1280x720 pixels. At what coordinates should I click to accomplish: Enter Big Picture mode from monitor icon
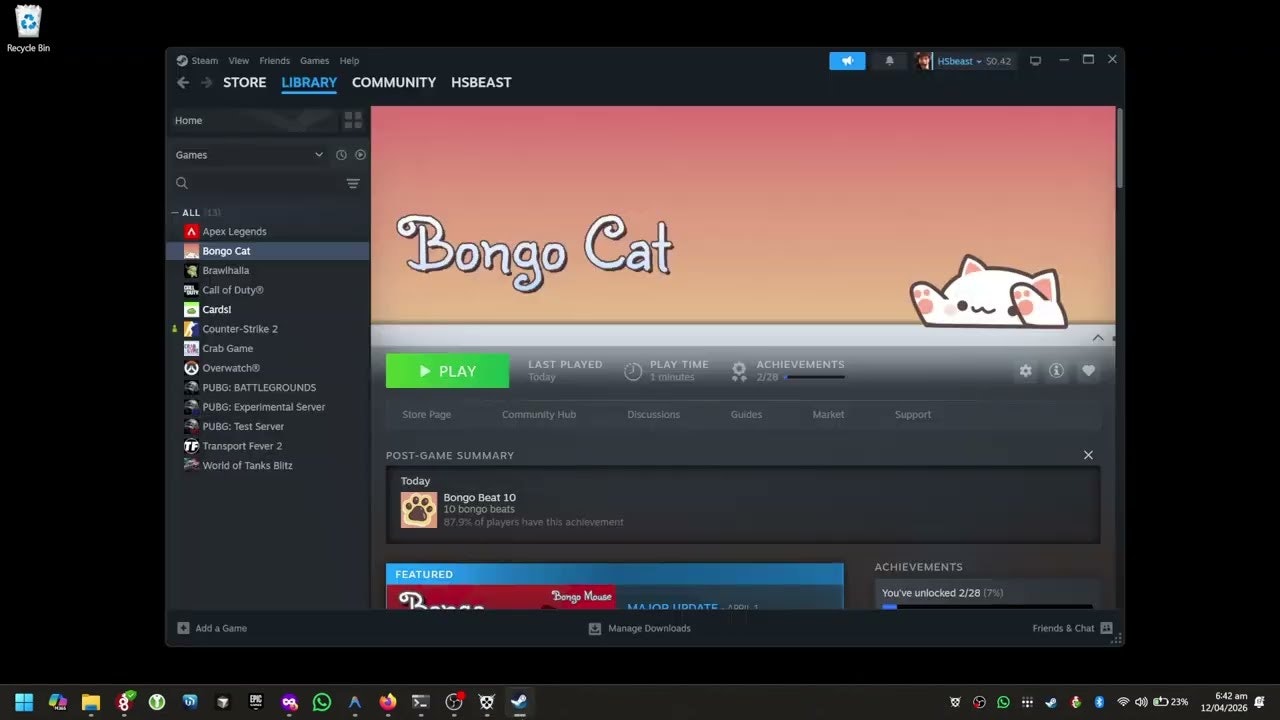pyautogui.click(x=1035, y=61)
